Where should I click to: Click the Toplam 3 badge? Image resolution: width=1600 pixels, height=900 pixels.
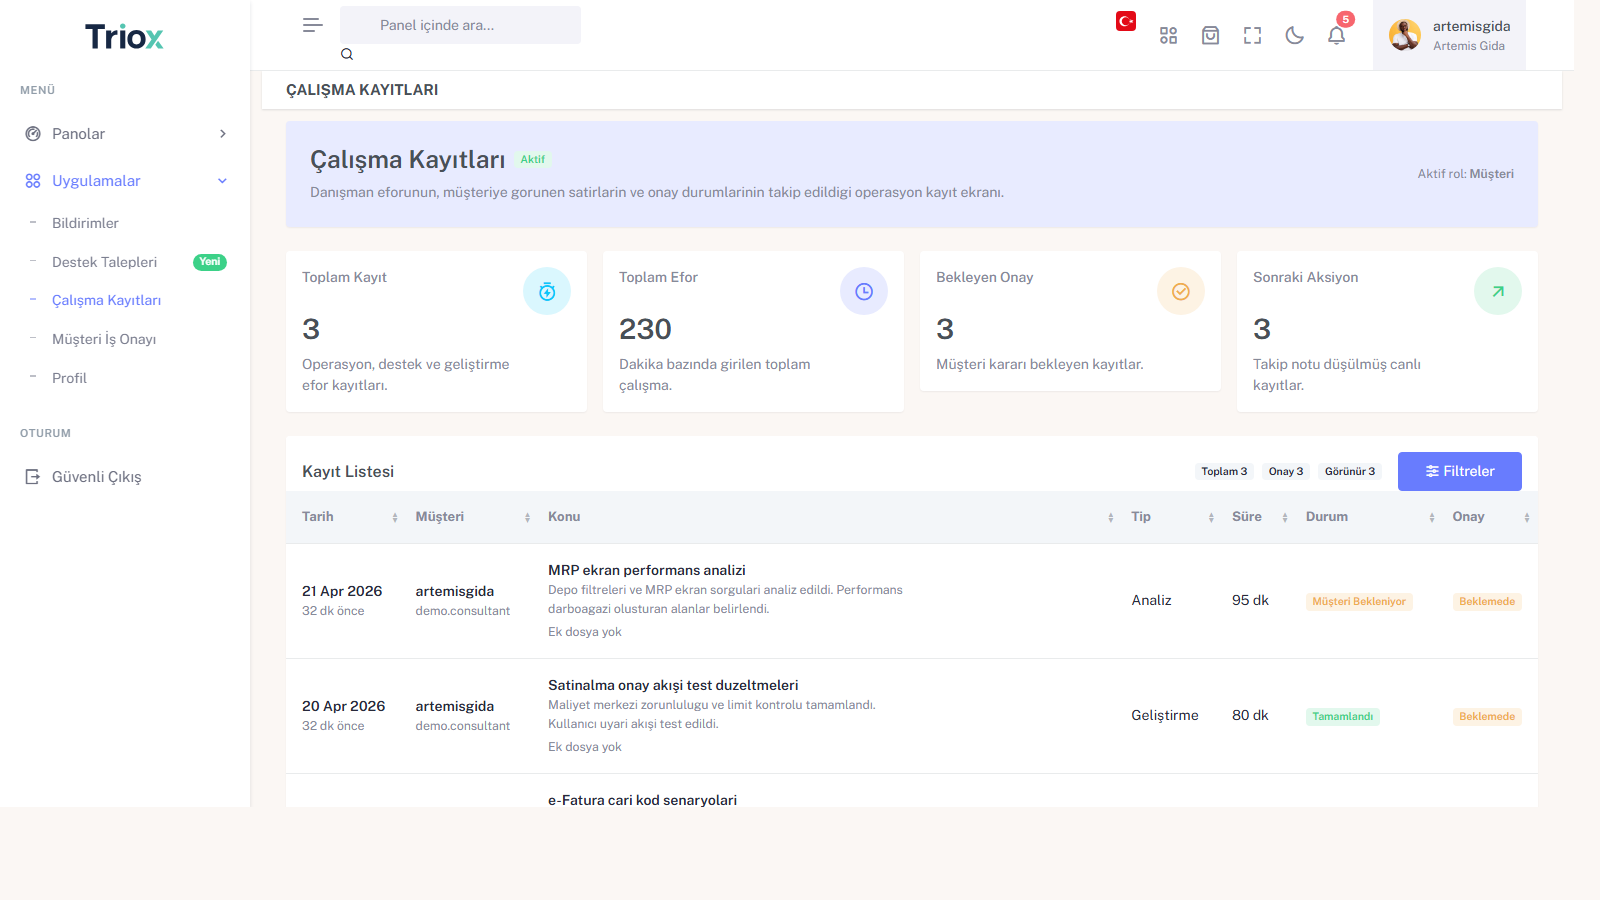coord(1224,471)
